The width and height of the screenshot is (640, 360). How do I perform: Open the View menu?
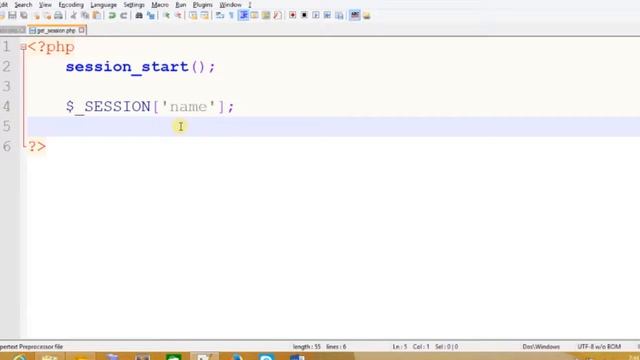click(45, 5)
